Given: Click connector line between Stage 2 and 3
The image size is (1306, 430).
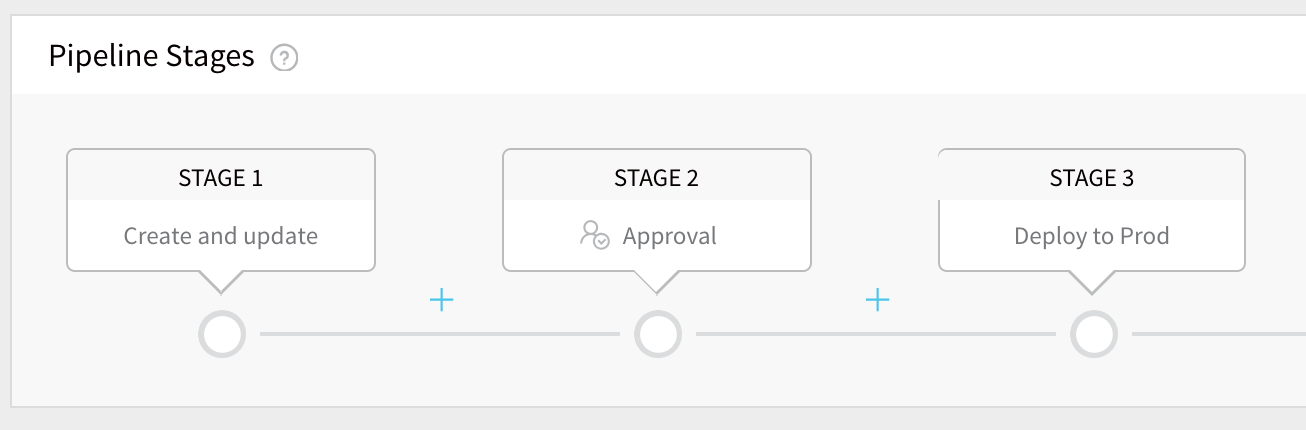Looking at the screenshot, I should (876, 334).
